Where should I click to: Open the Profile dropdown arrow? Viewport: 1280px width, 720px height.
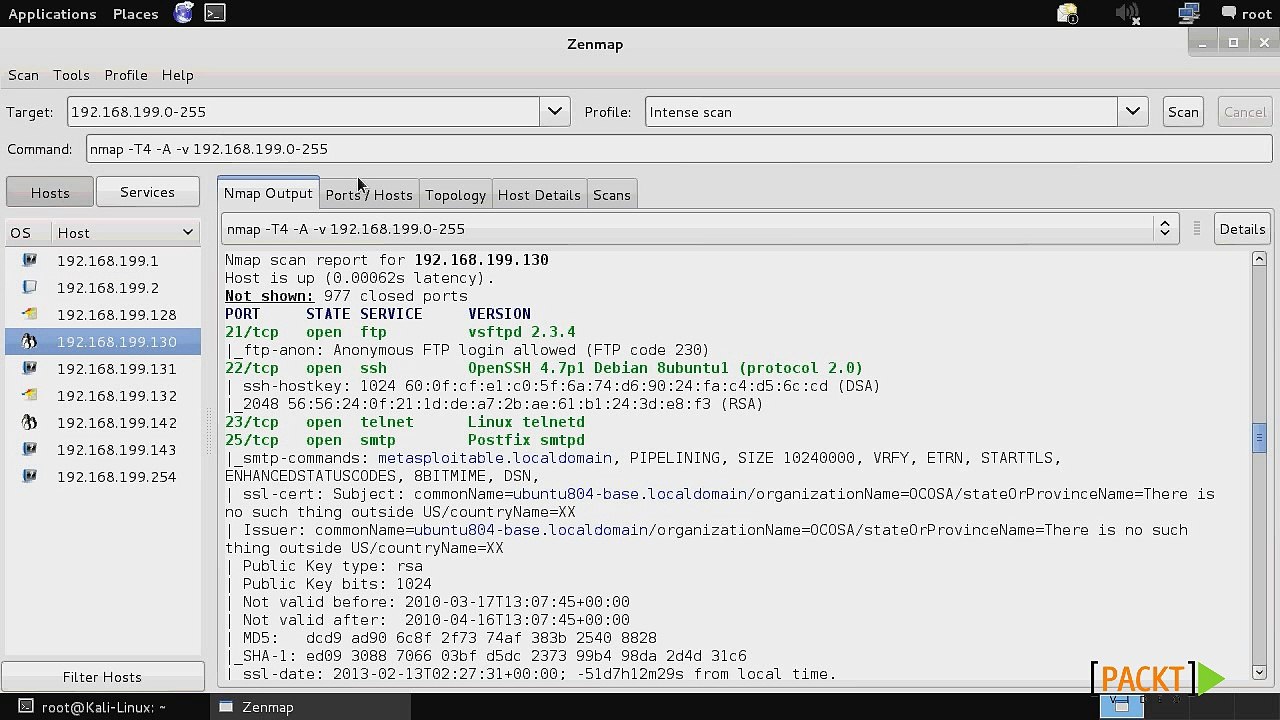[1132, 112]
